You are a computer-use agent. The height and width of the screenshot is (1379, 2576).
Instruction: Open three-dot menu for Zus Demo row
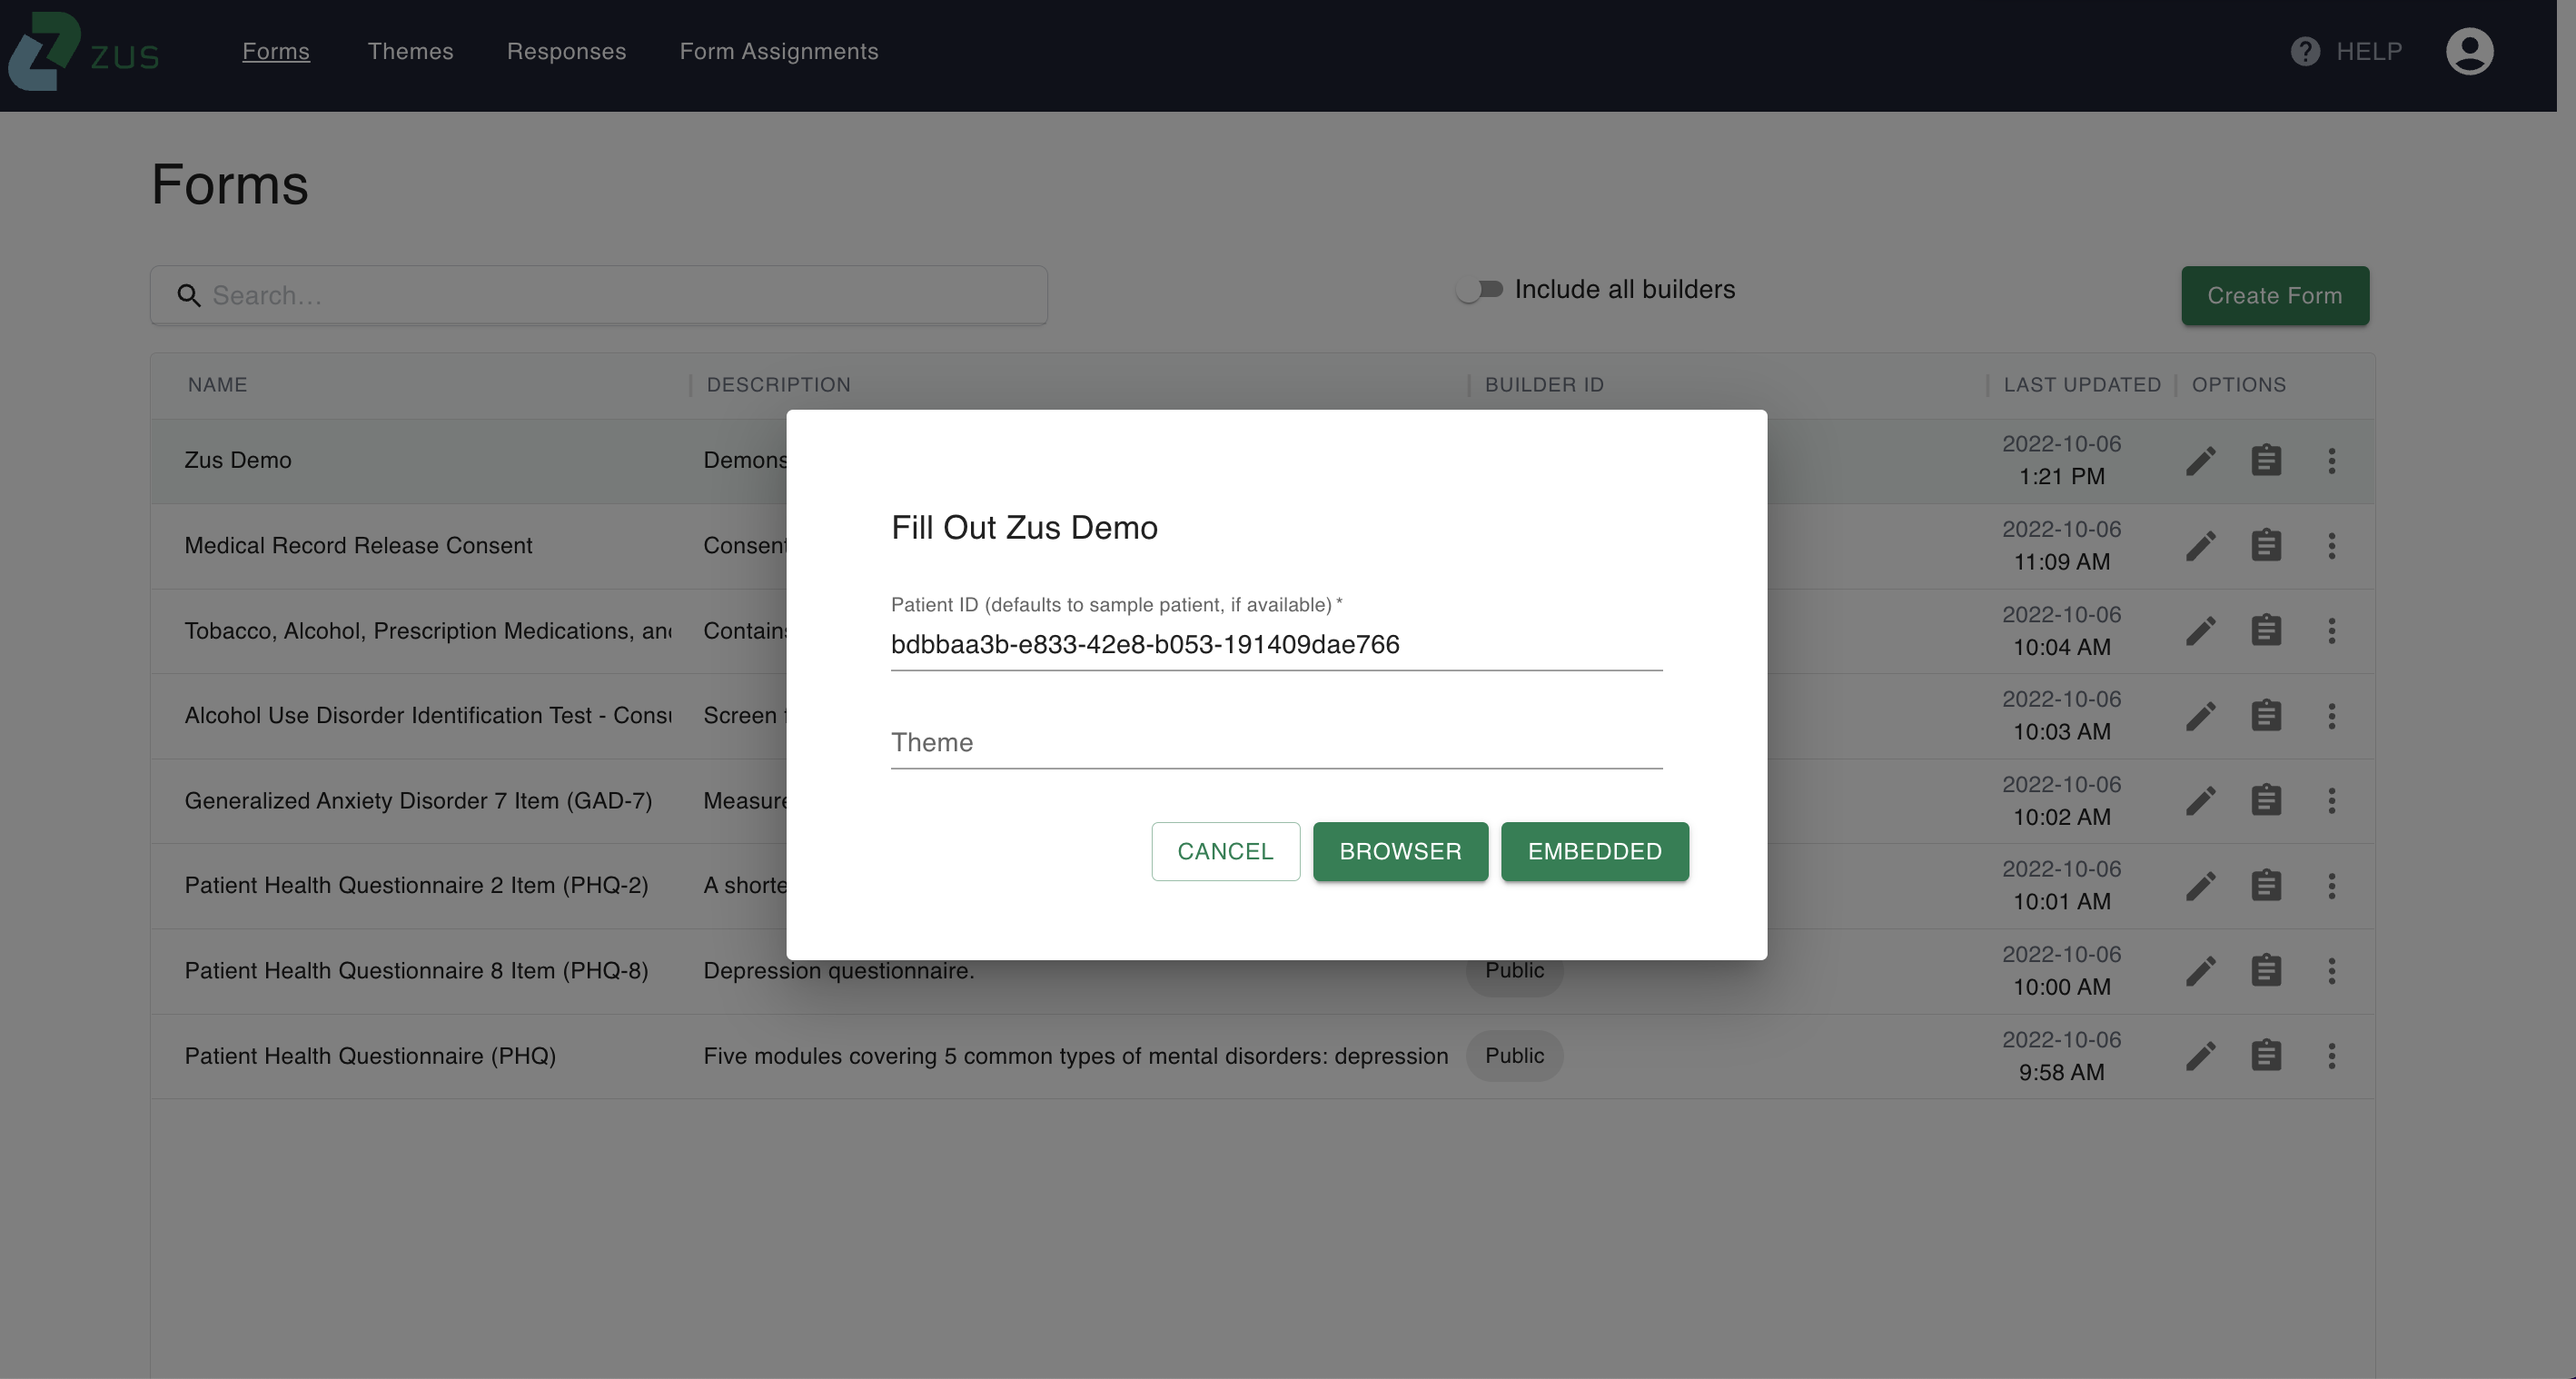2331,461
